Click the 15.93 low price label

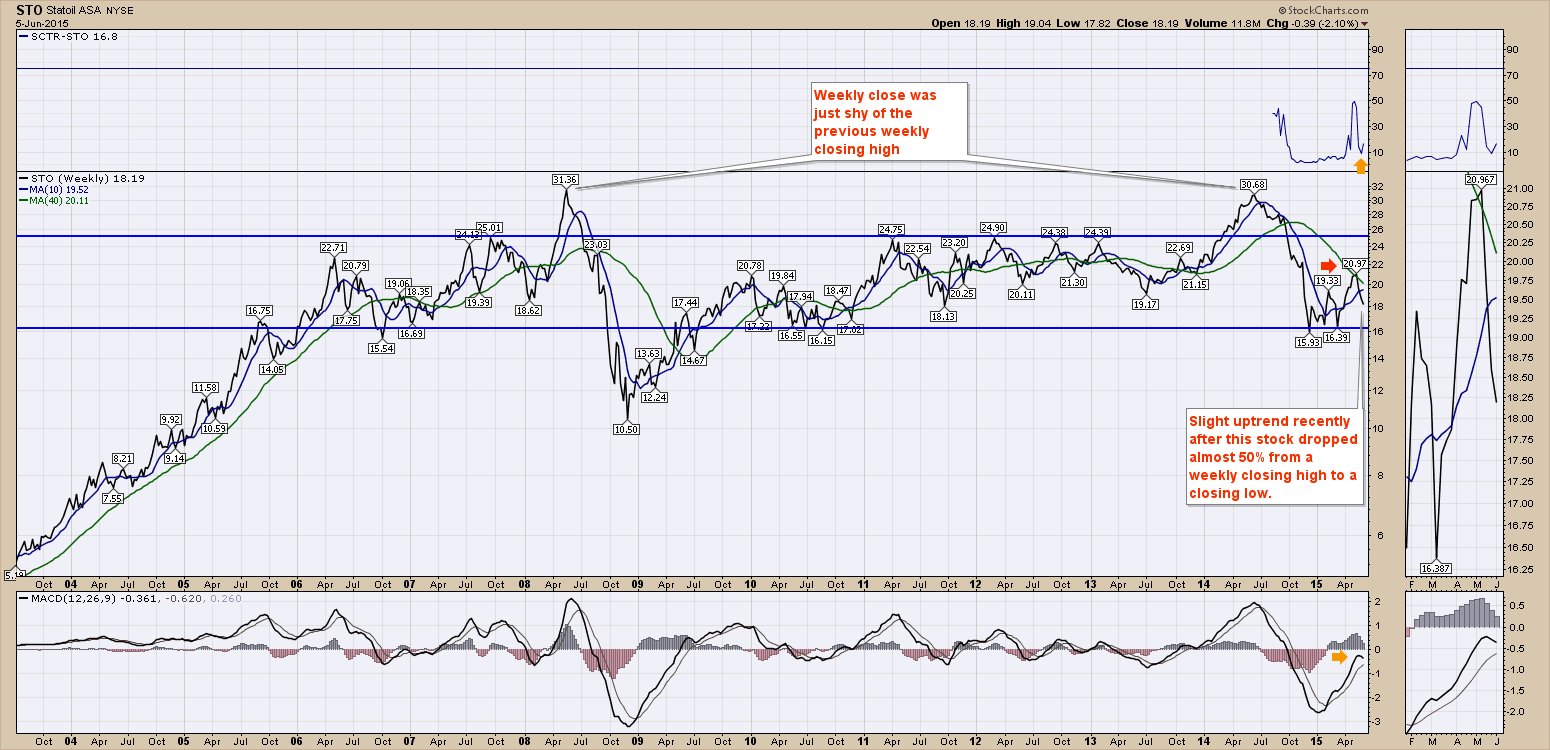point(1310,343)
